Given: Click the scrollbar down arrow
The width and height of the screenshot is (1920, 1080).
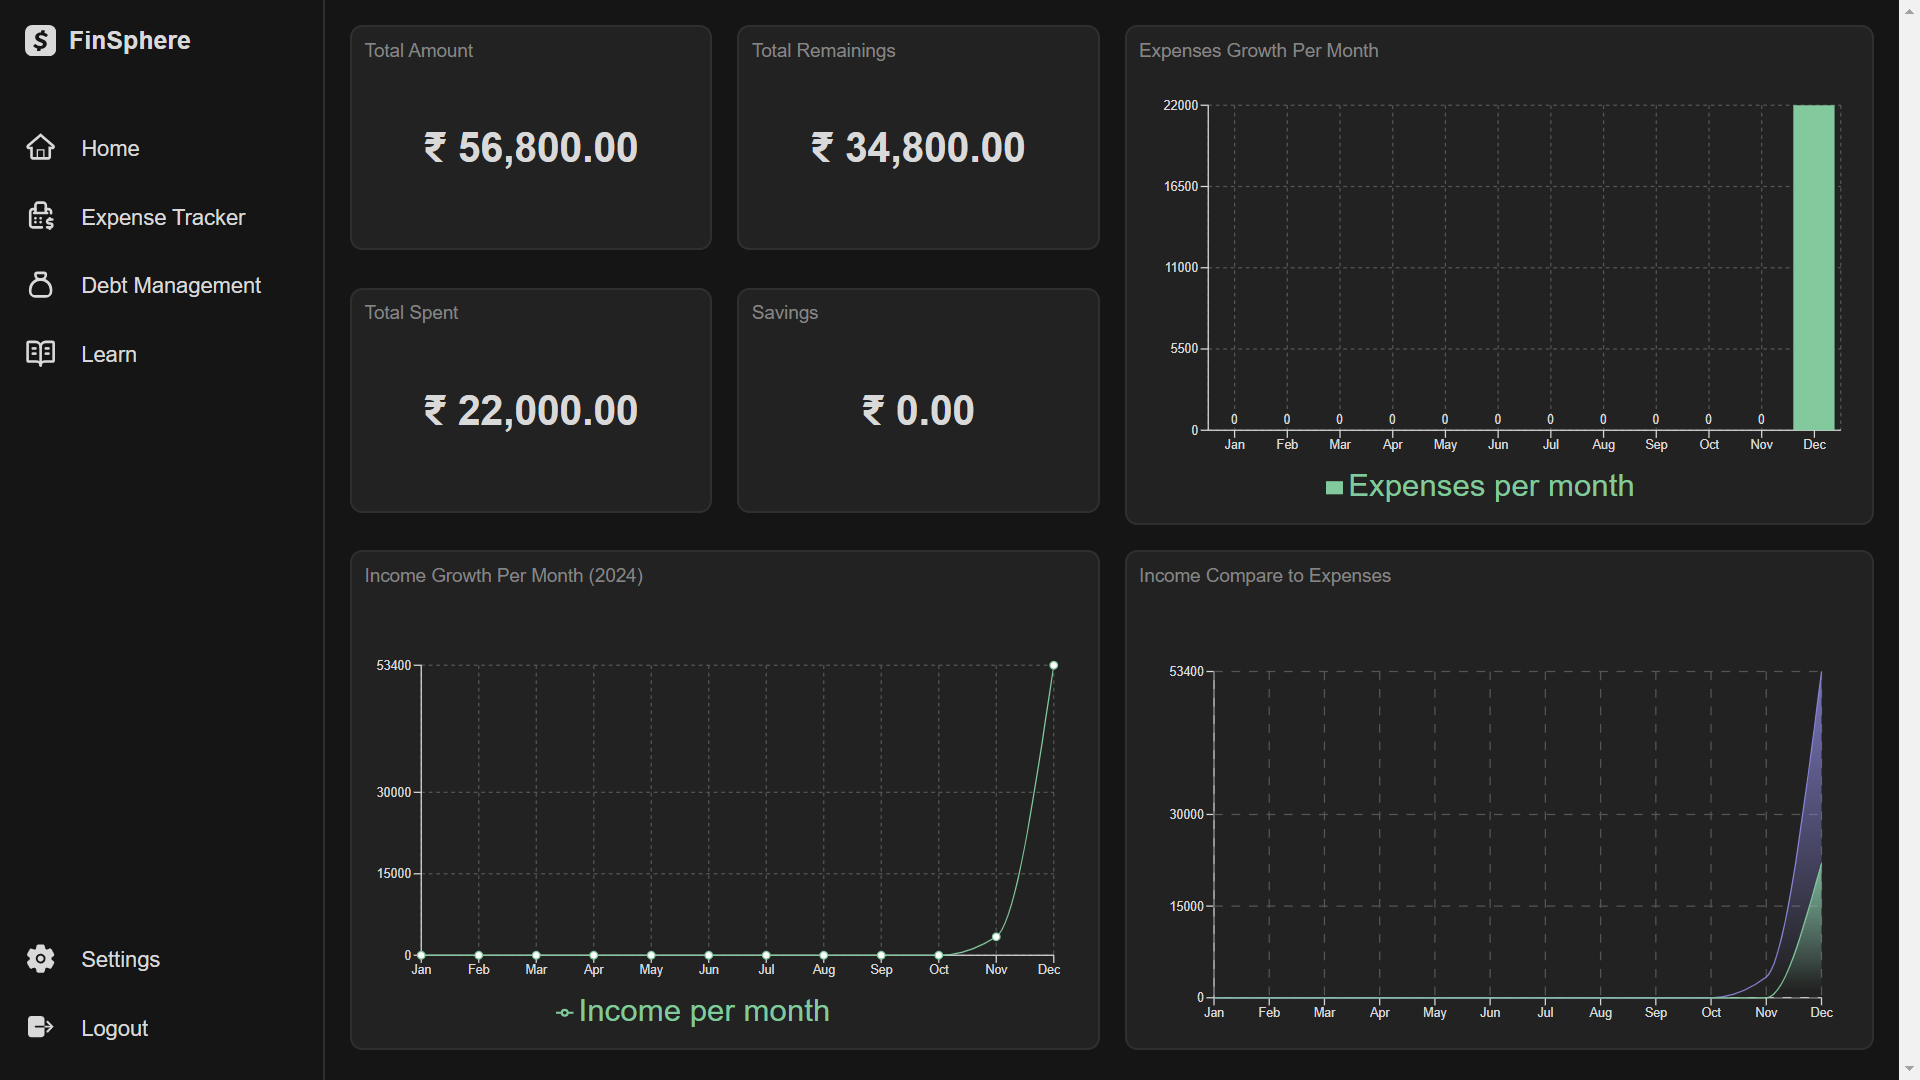Looking at the screenshot, I should (1910, 1069).
